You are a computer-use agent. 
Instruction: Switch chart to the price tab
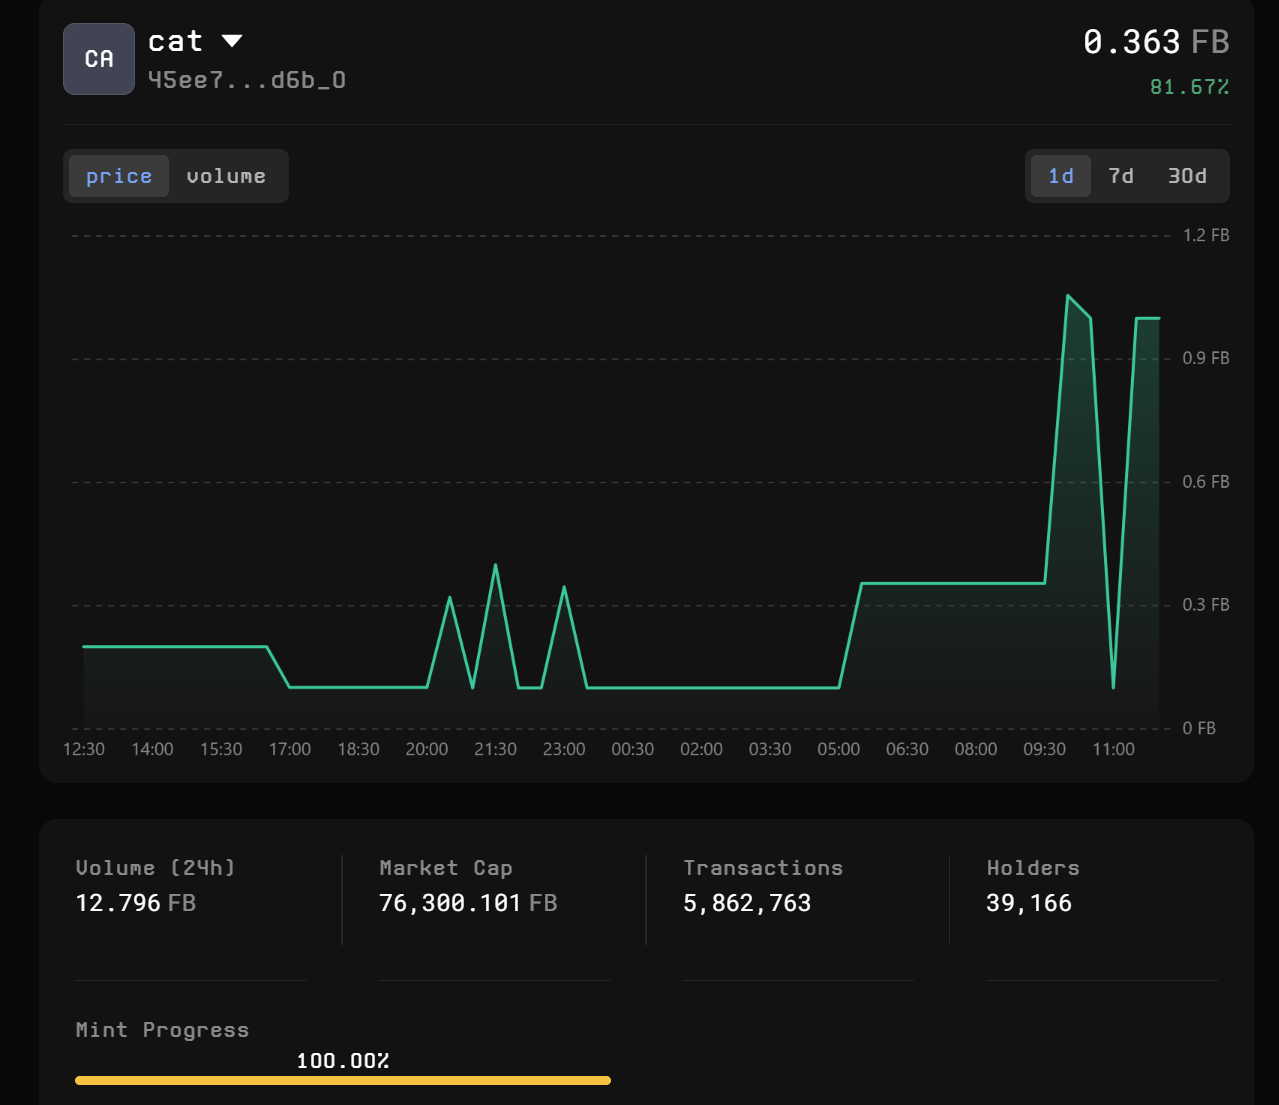(119, 176)
